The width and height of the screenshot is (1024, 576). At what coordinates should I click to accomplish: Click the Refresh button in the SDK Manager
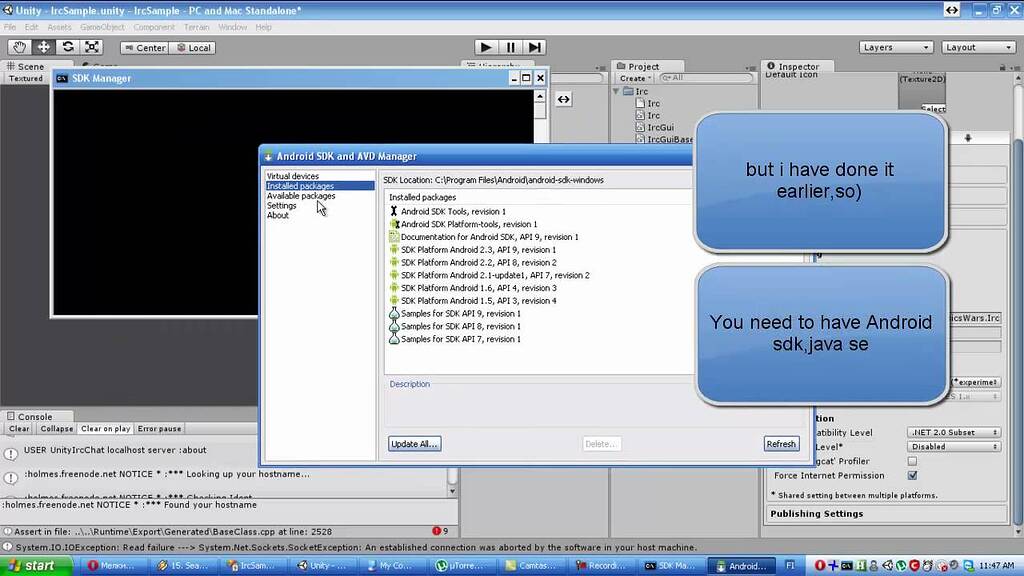(x=781, y=443)
